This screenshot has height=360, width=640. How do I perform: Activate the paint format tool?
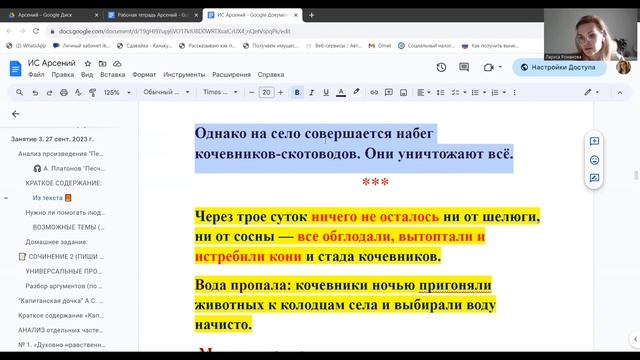pos(93,93)
